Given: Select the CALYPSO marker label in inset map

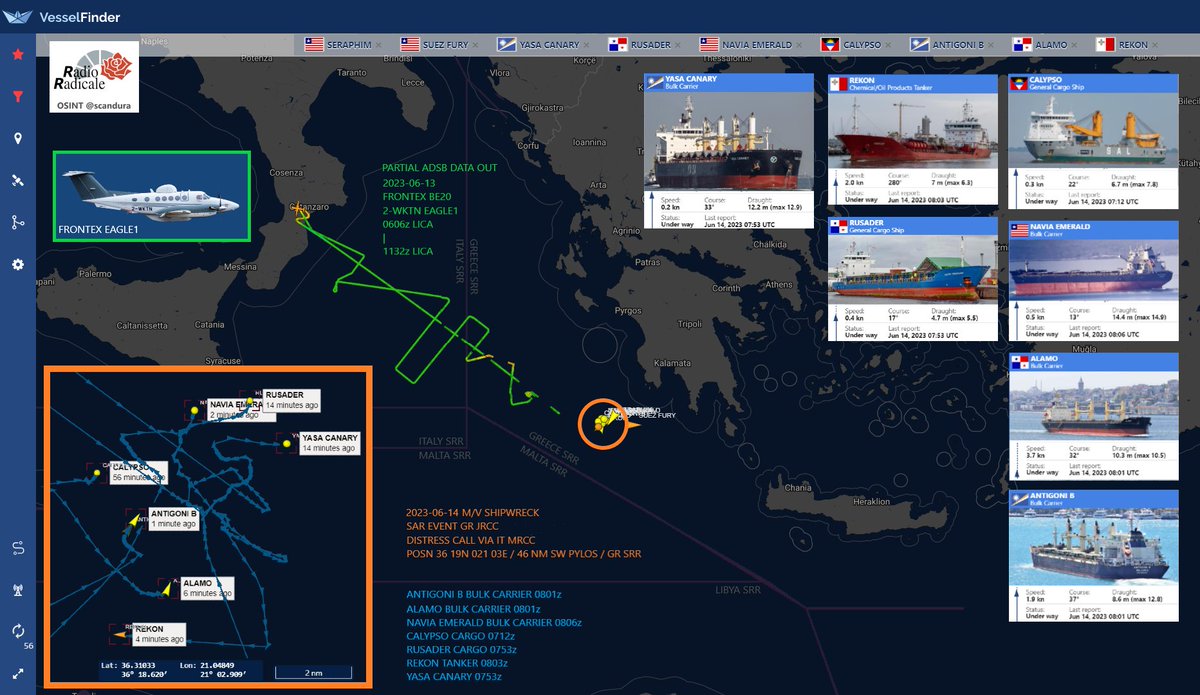Looking at the screenshot, I should 138,472.
